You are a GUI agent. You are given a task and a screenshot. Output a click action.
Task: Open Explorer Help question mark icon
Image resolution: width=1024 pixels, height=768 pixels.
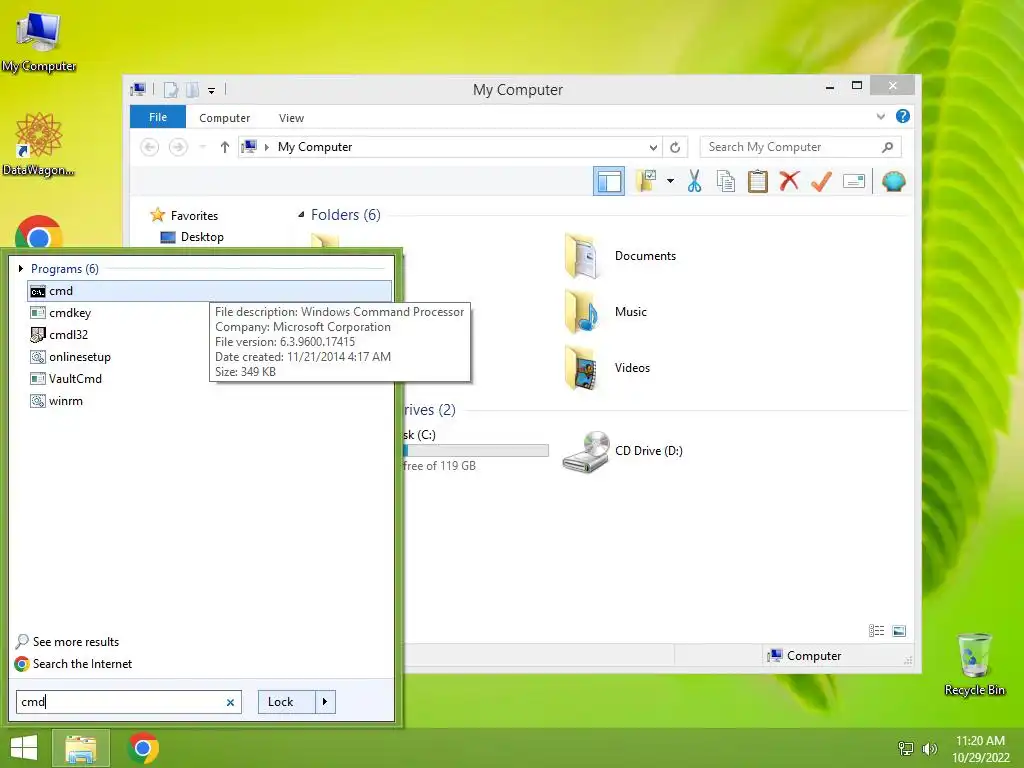[x=903, y=116]
